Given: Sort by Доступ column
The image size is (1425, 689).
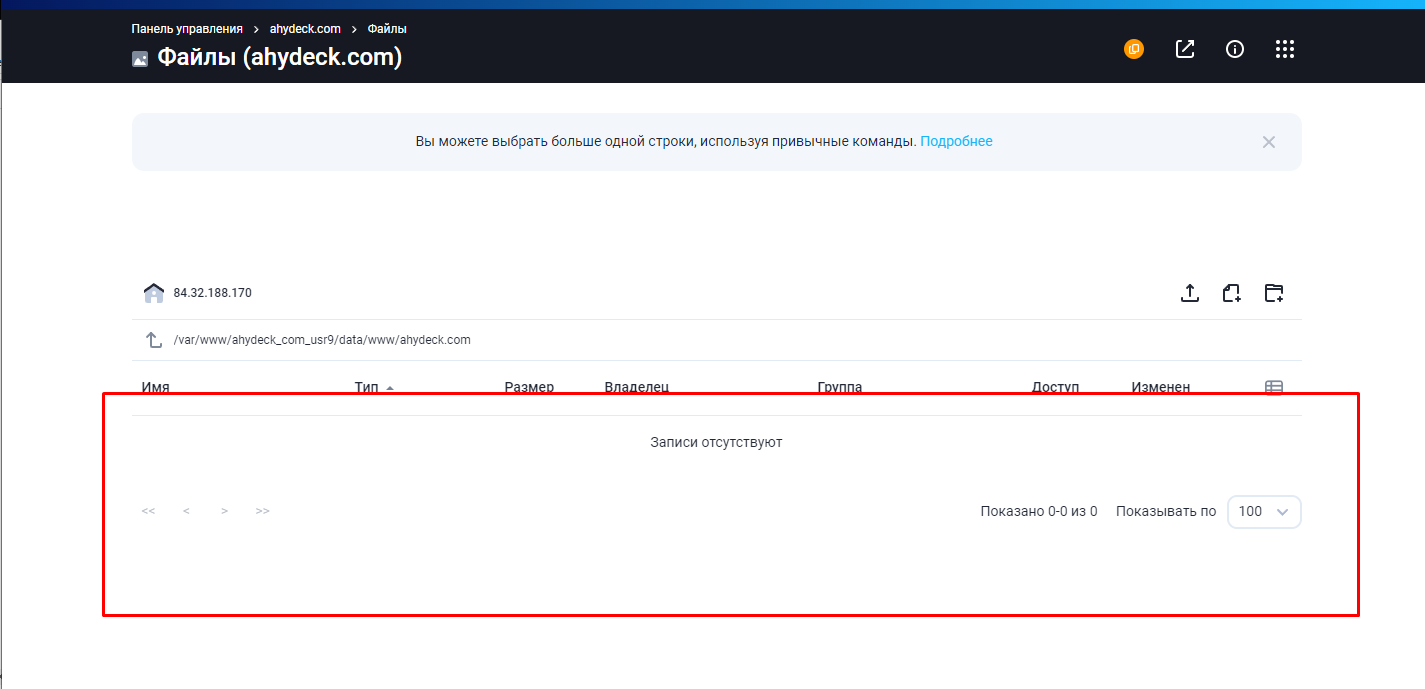Looking at the screenshot, I should click(x=1056, y=387).
